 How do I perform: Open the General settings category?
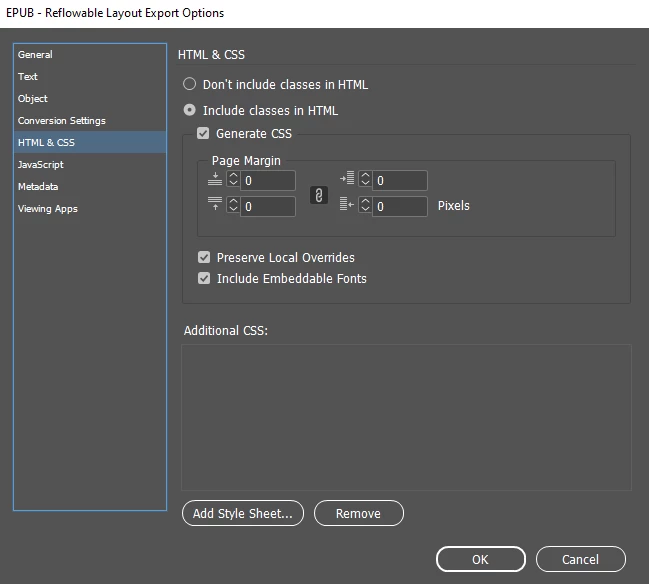(x=90, y=54)
